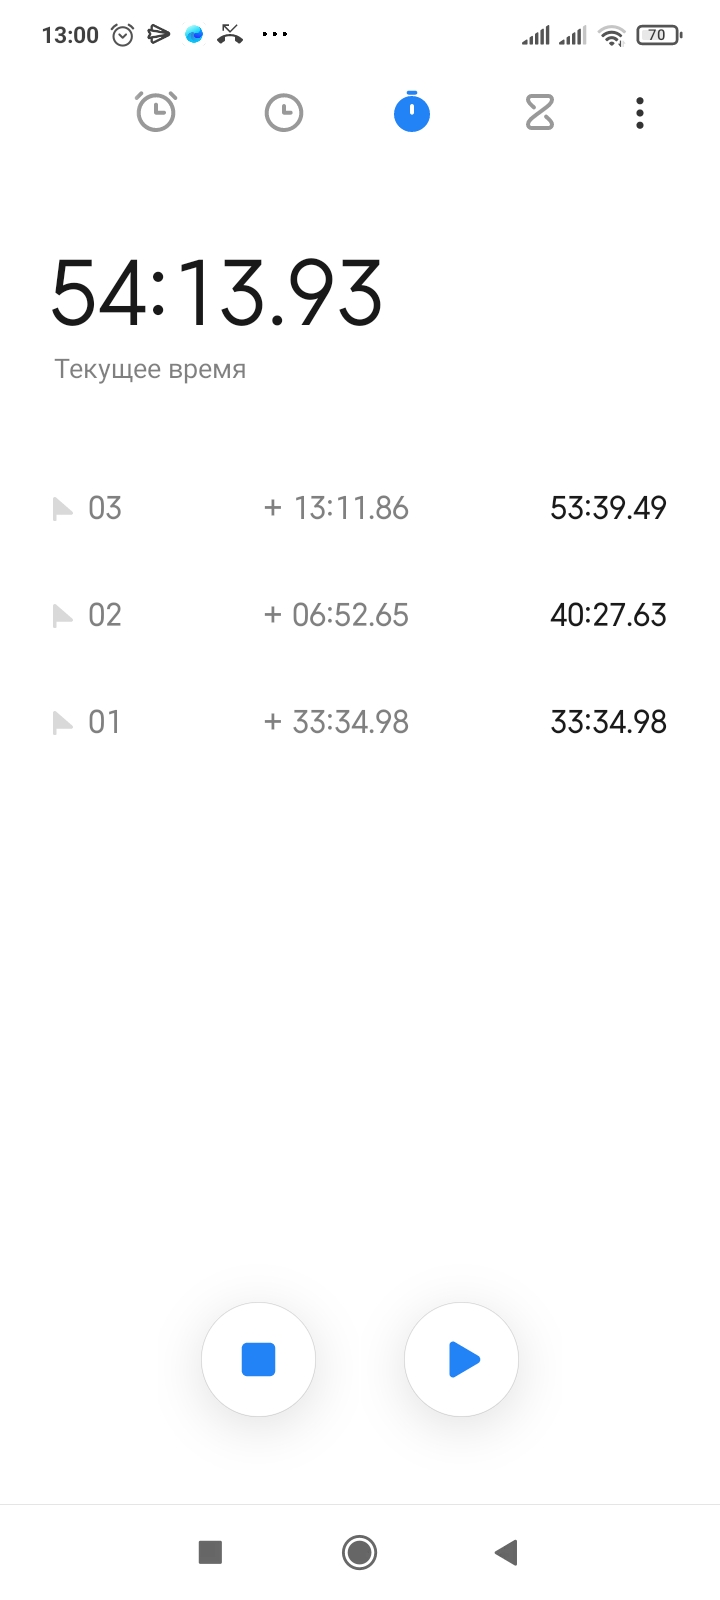Tap the Wi-Fi status icon
Viewport: 720px width, 1600px height.
611,36
